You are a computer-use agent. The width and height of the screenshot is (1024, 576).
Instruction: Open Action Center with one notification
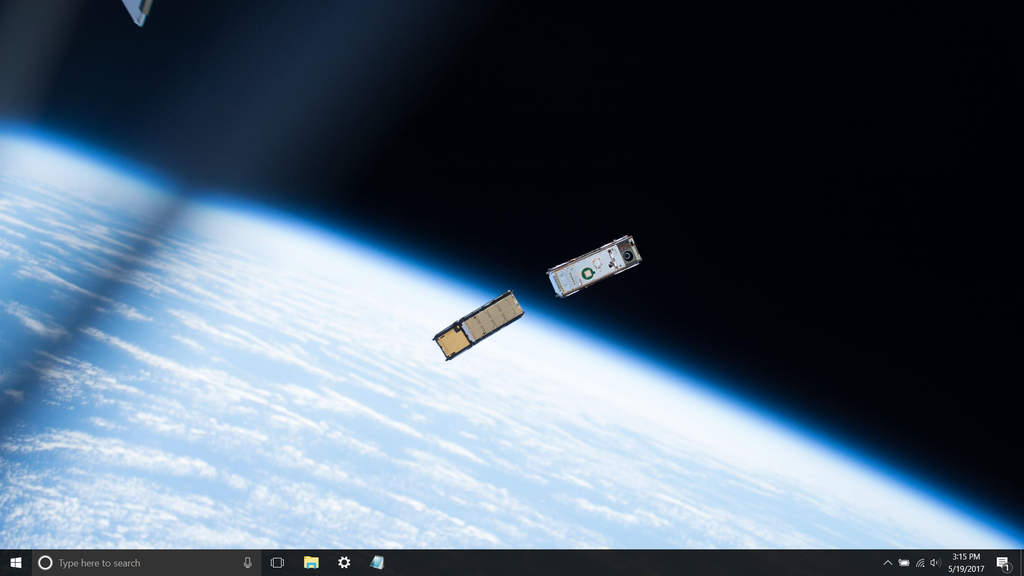coord(1003,563)
